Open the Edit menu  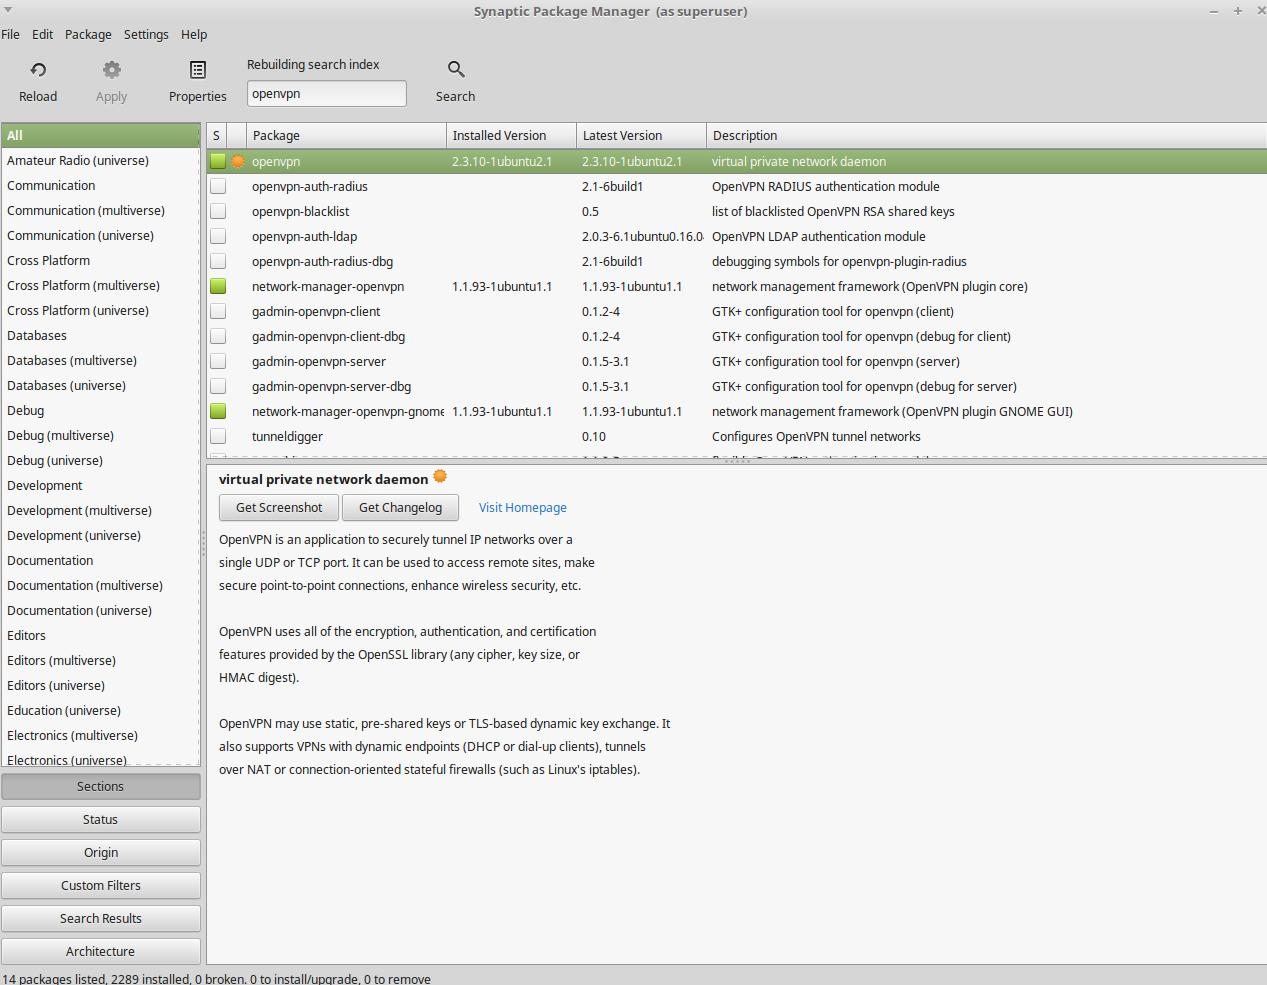point(42,34)
